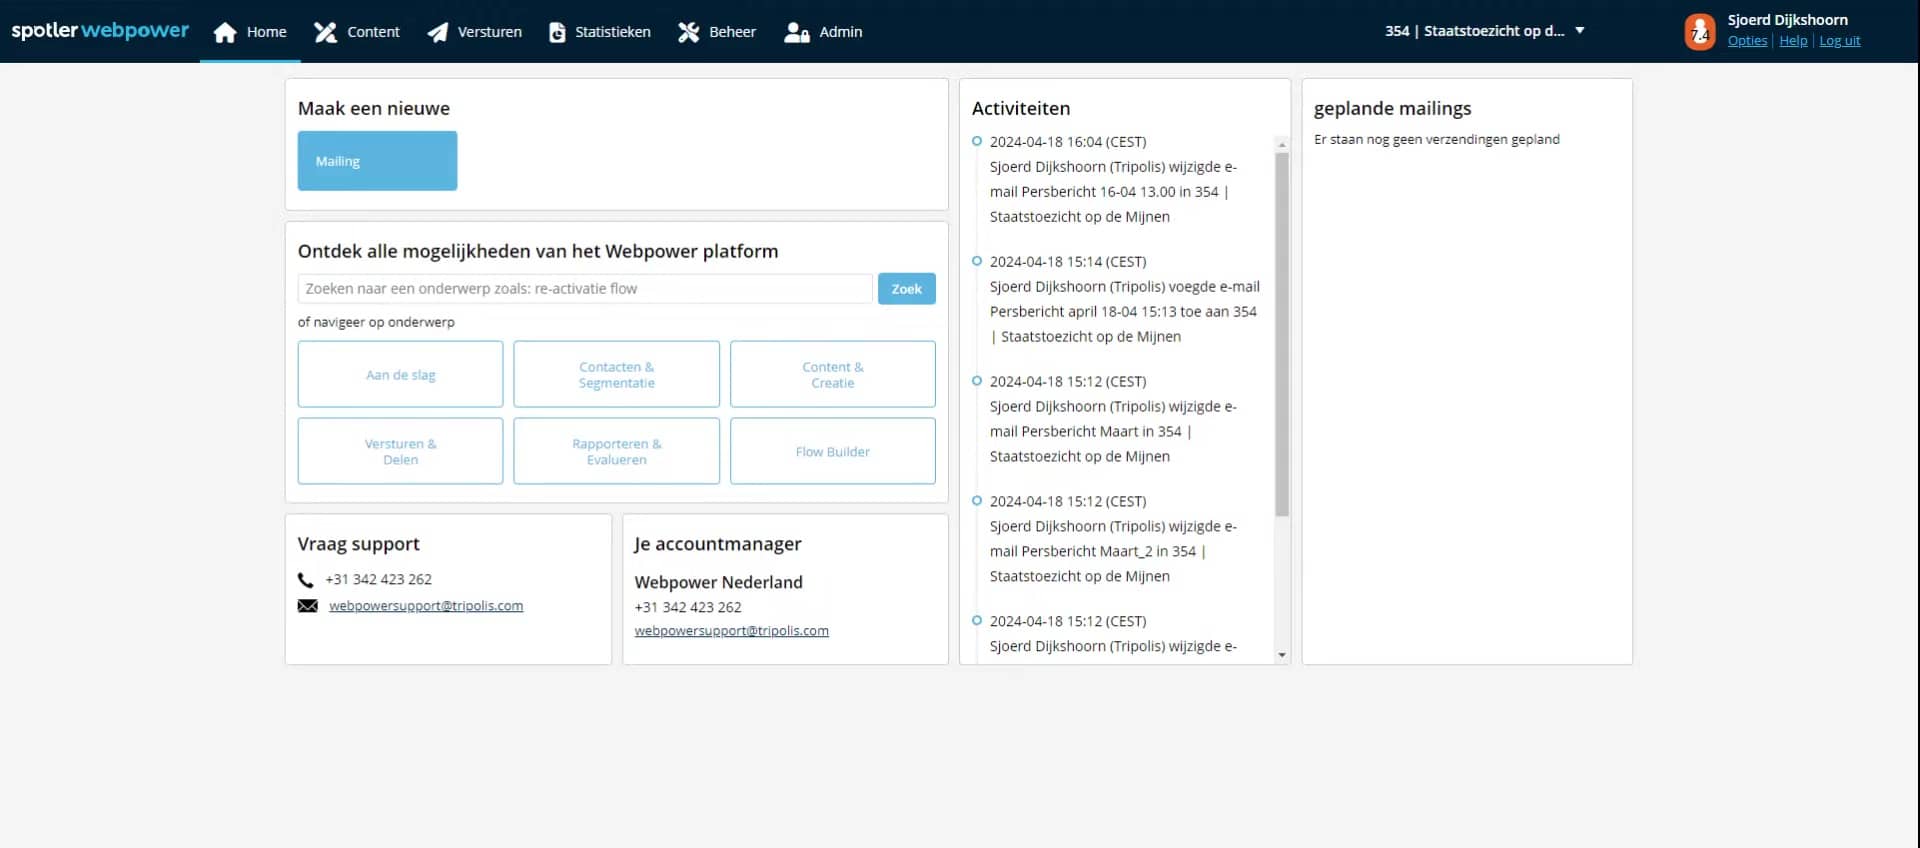Click the spotler webpower logo

(100, 30)
